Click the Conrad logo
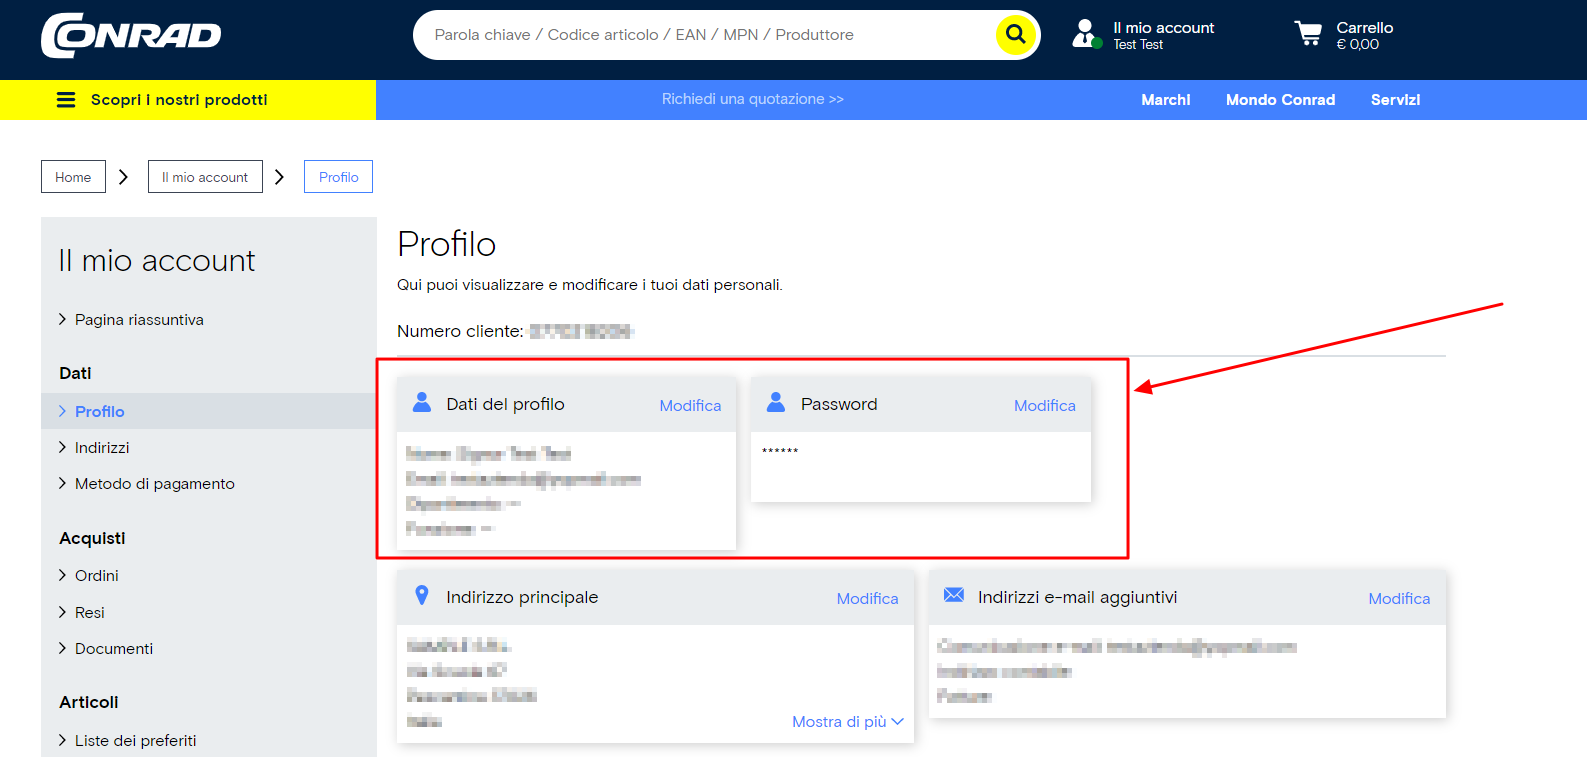 (x=131, y=35)
